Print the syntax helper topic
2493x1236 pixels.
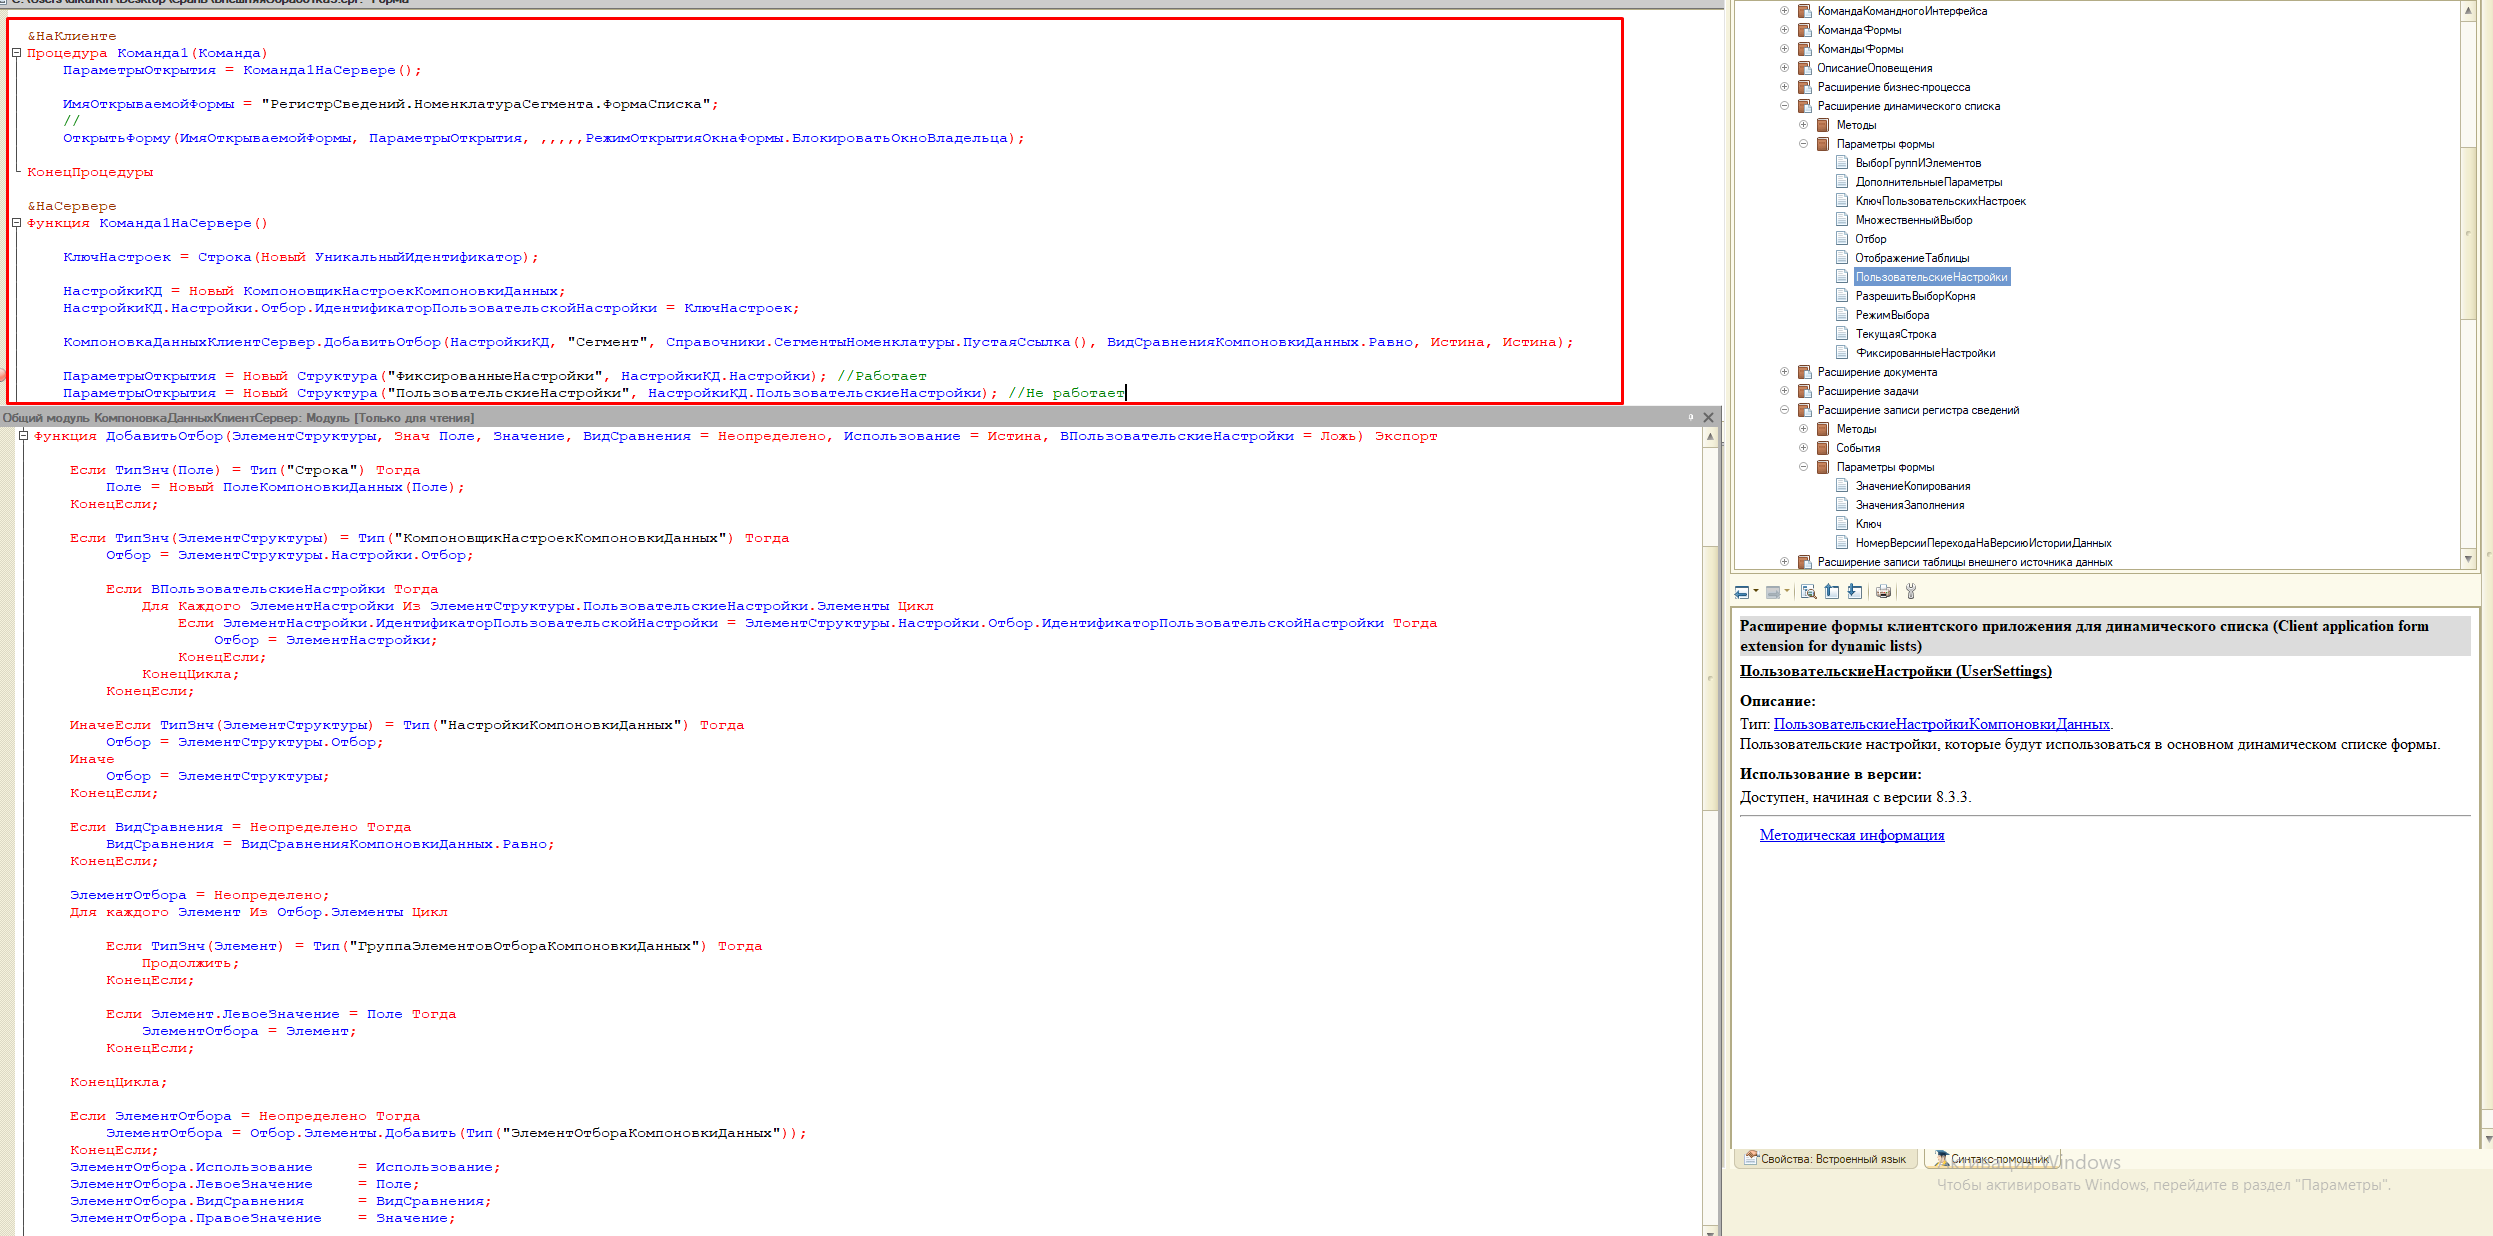pyautogui.click(x=1883, y=592)
